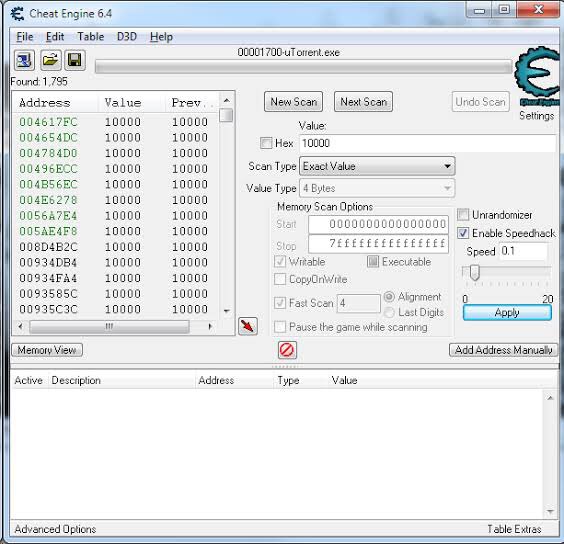Select the Last Digits radio button
Image resolution: width=564 pixels, height=544 pixels.
click(x=389, y=312)
